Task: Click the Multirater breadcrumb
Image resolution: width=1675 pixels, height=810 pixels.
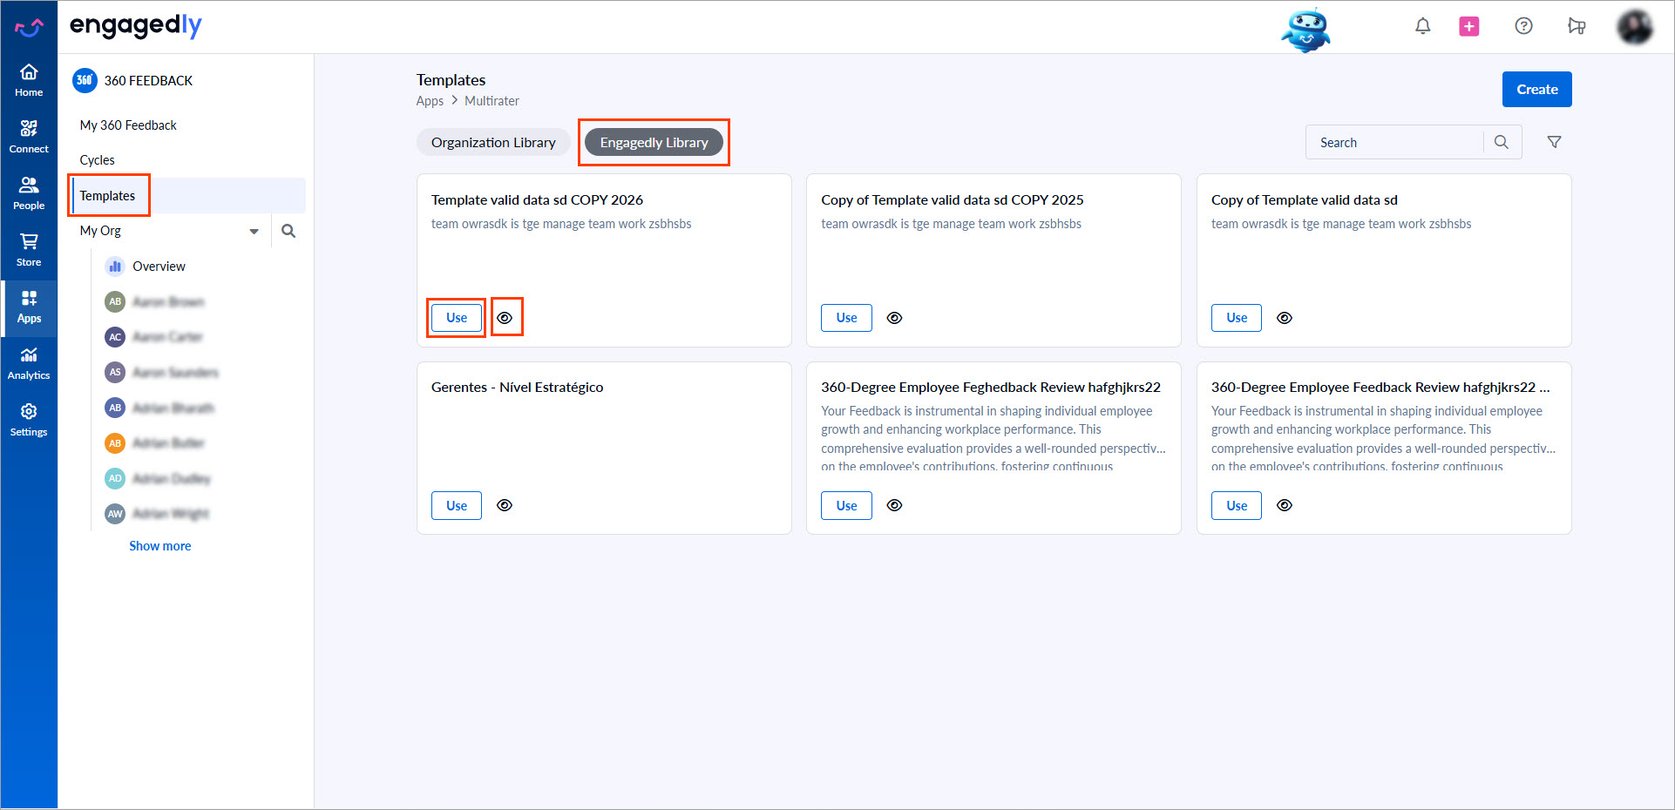Action: point(492,101)
